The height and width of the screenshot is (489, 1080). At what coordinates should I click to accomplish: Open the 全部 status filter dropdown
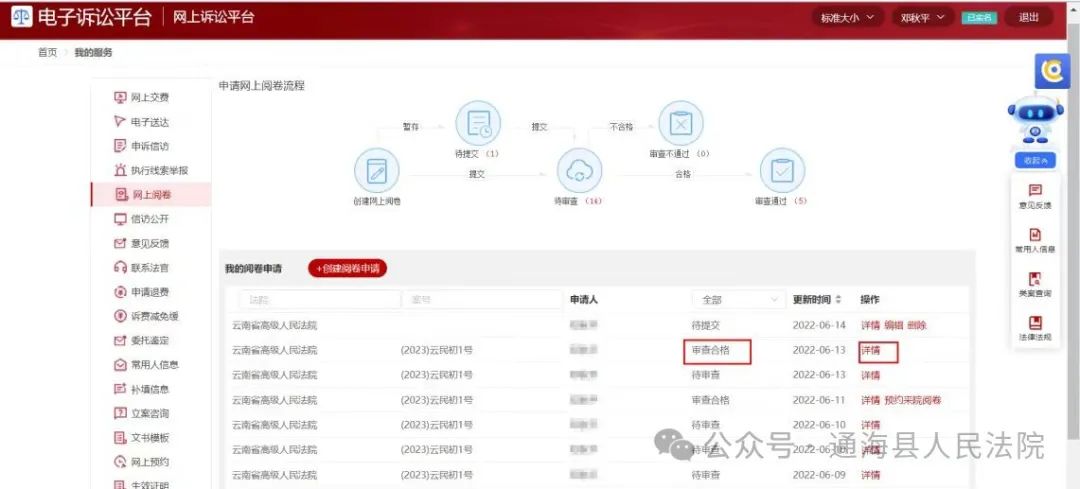tap(738, 300)
